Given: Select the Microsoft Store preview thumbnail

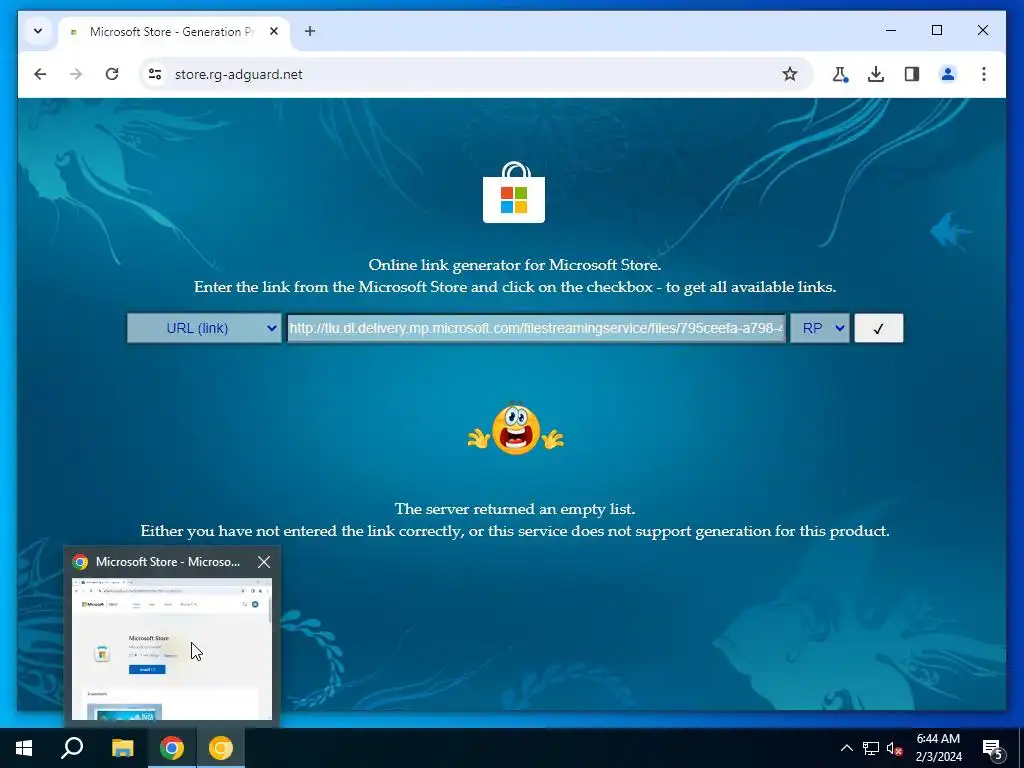Looking at the screenshot, I should 172,648.
